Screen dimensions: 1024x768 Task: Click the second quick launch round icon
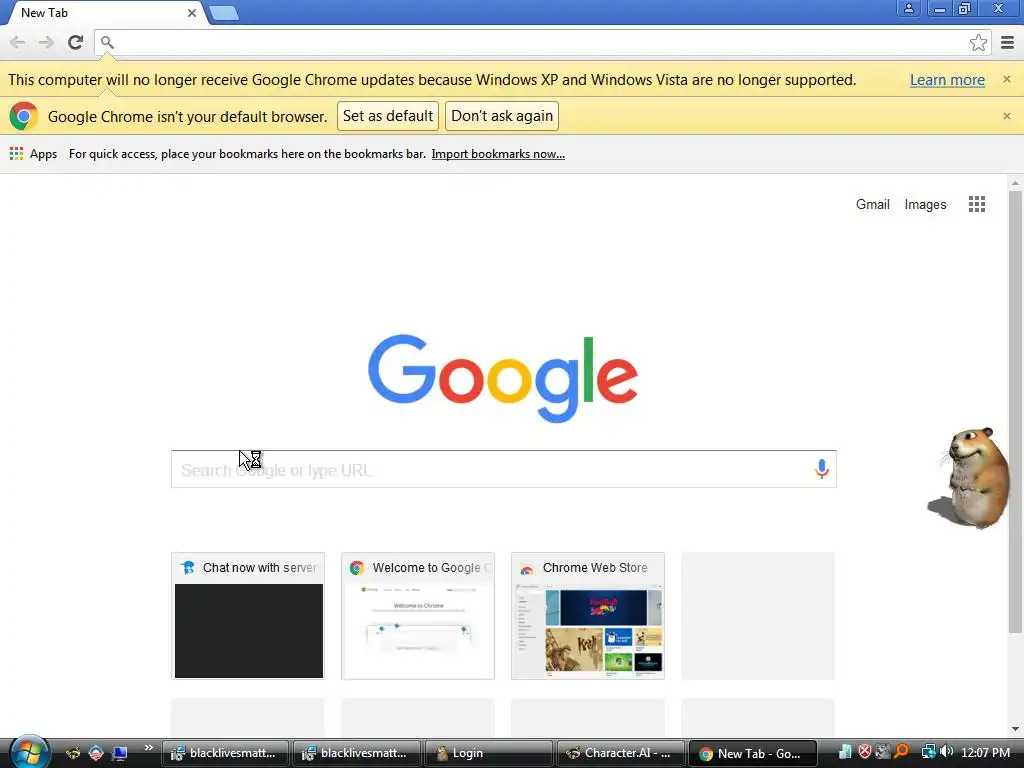click(96, 753)
